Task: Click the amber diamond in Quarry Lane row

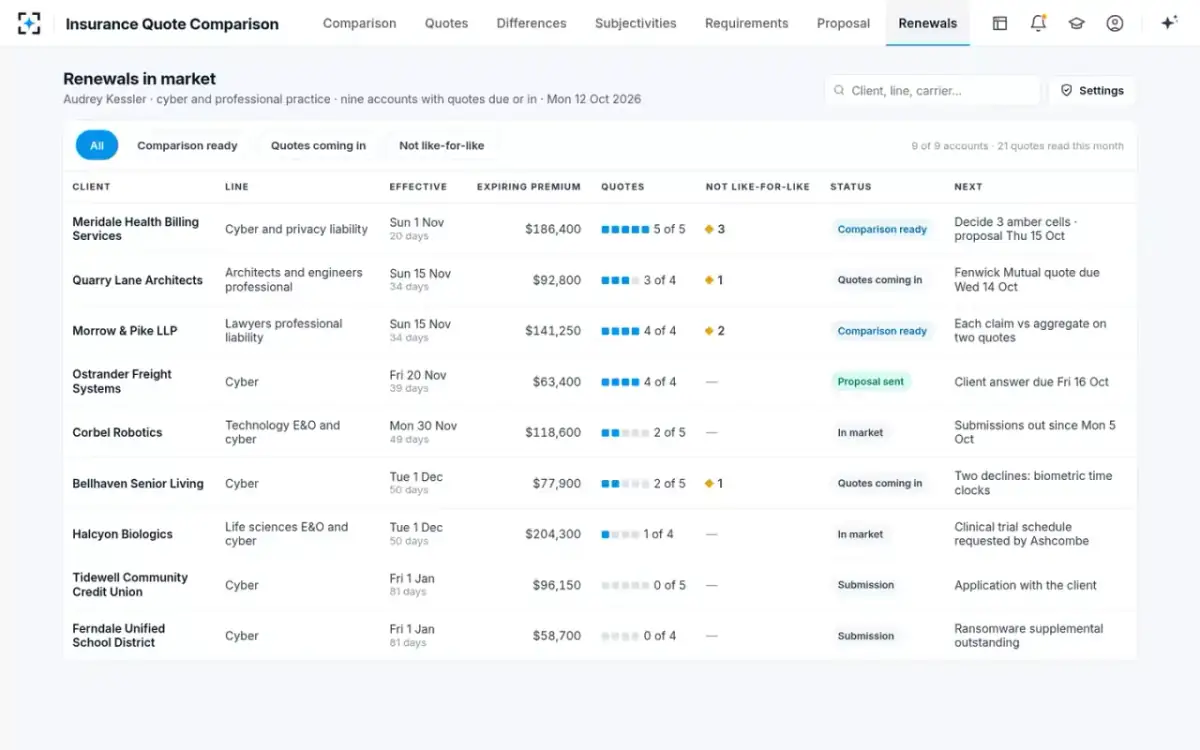Action: [x=709, y=280]
